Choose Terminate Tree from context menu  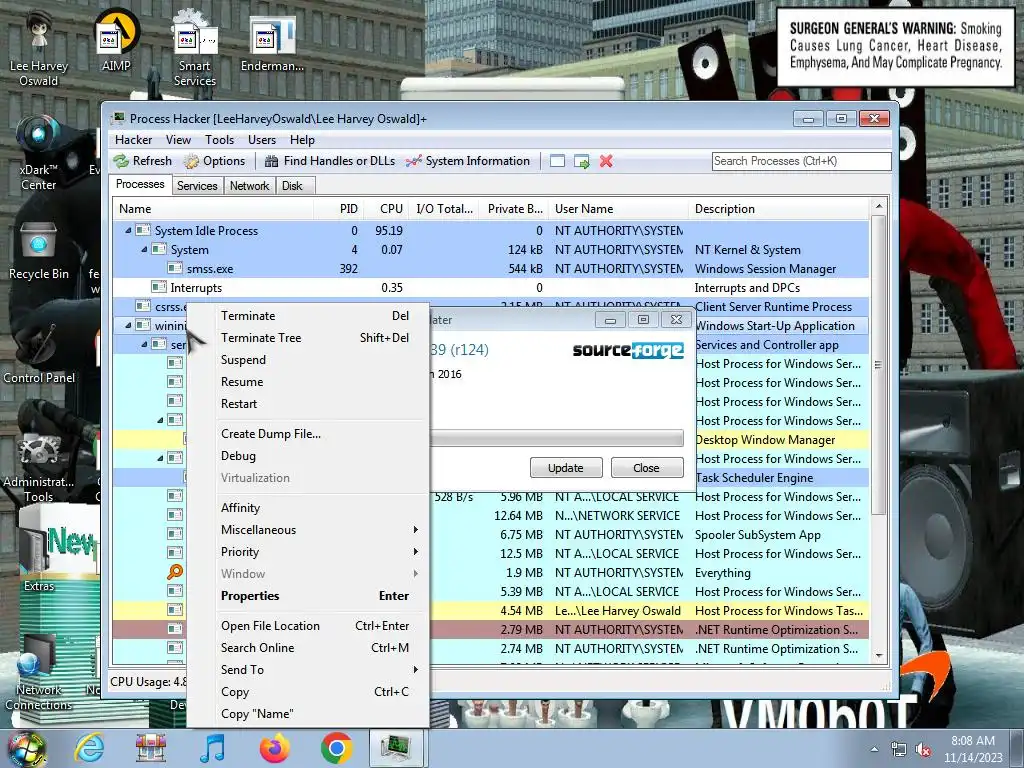(319, 338)
